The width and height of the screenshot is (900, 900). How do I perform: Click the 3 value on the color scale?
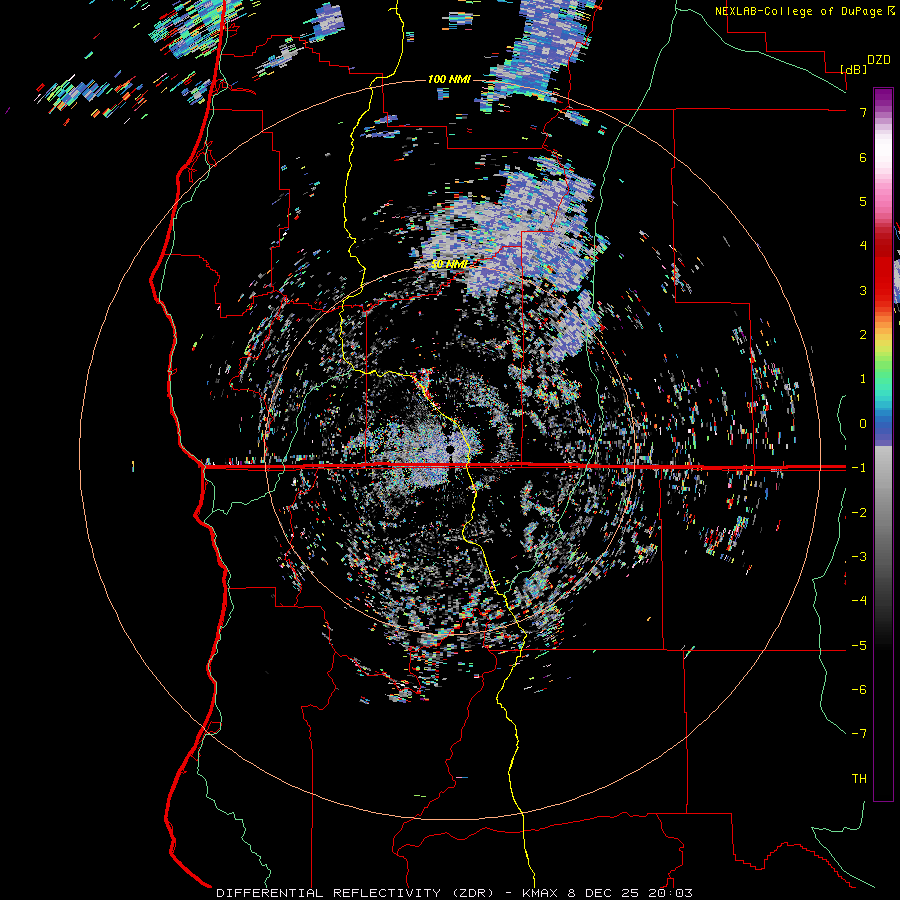(x=863, y=290)
